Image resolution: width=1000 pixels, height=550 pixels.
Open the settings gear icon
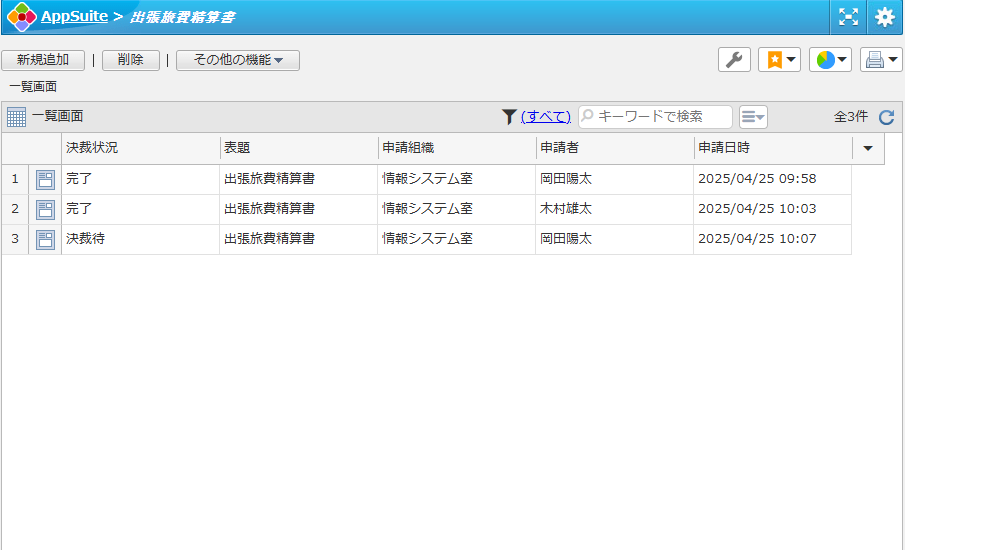(x=884, y=17)
